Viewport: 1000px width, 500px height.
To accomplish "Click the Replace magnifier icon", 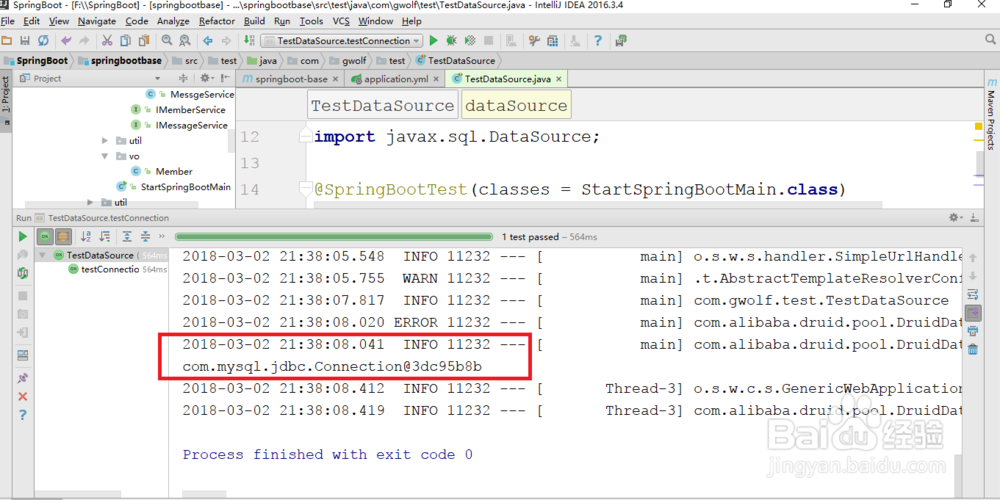I will point(185,41).
